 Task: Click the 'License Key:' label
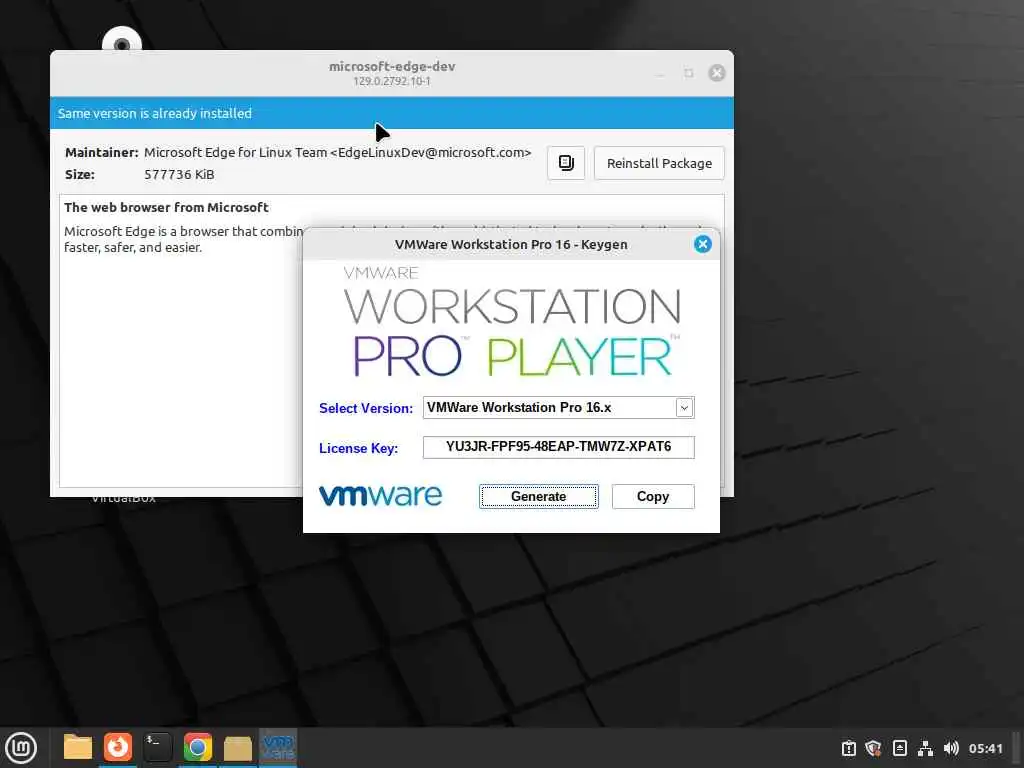tap(358, 448)
